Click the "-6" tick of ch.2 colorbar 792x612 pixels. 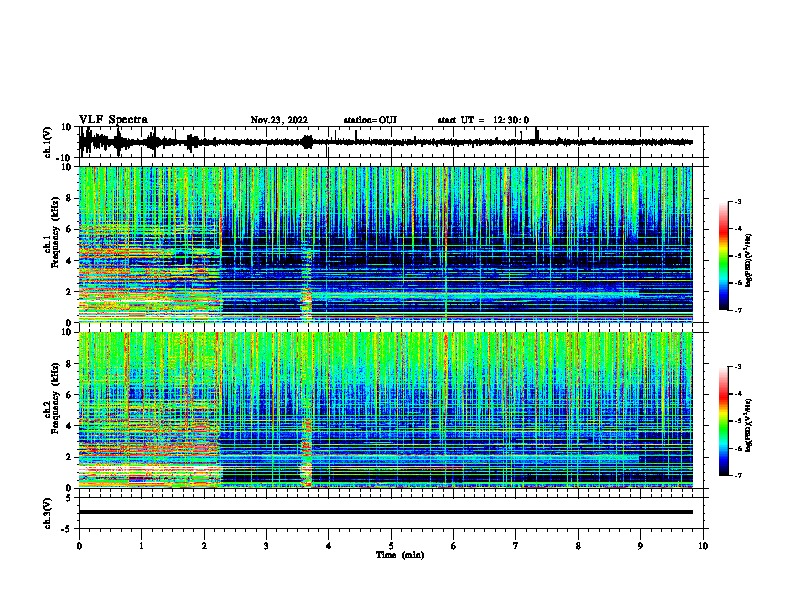tap(738, 448)
